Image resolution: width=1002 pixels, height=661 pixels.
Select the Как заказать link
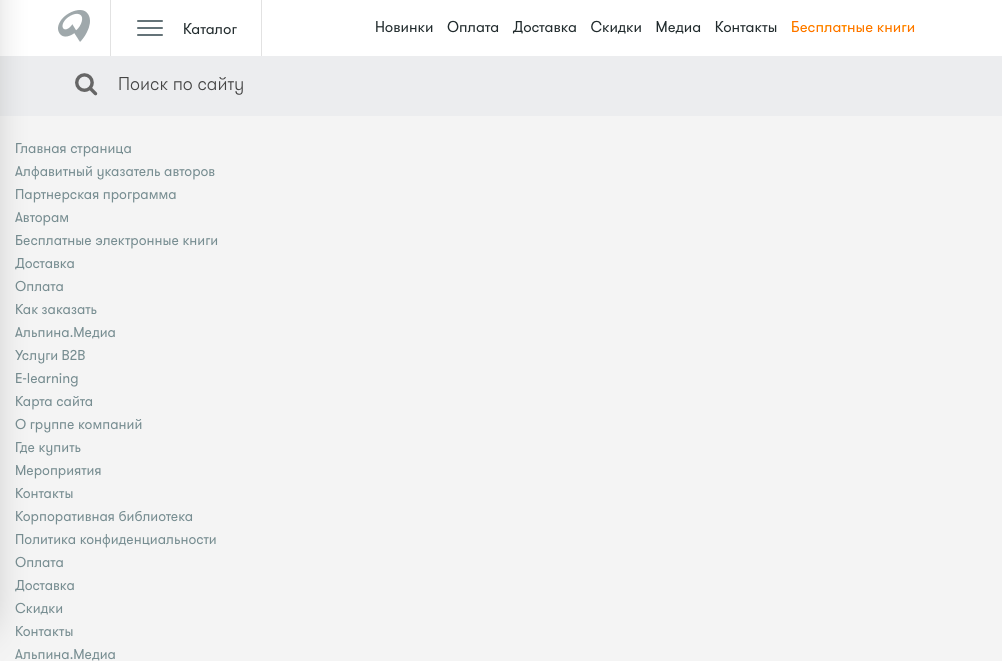56,309
